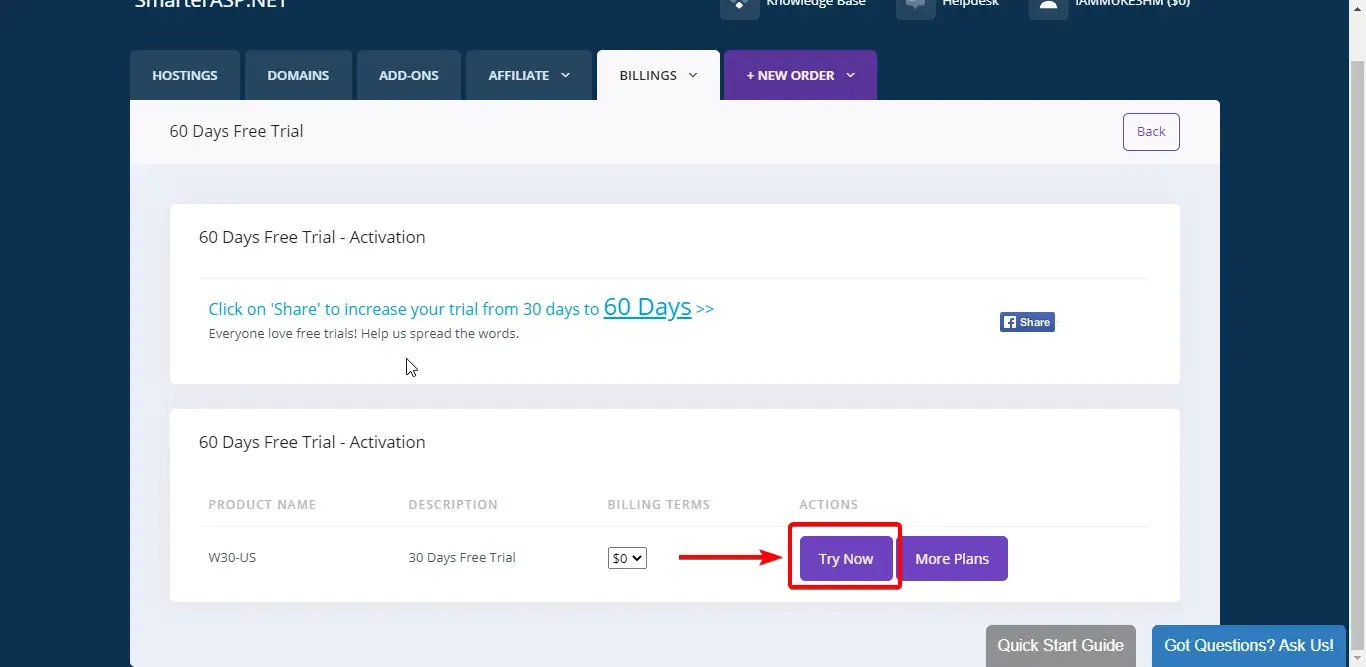Click the Helpdesk text link

tap(970, 4)
